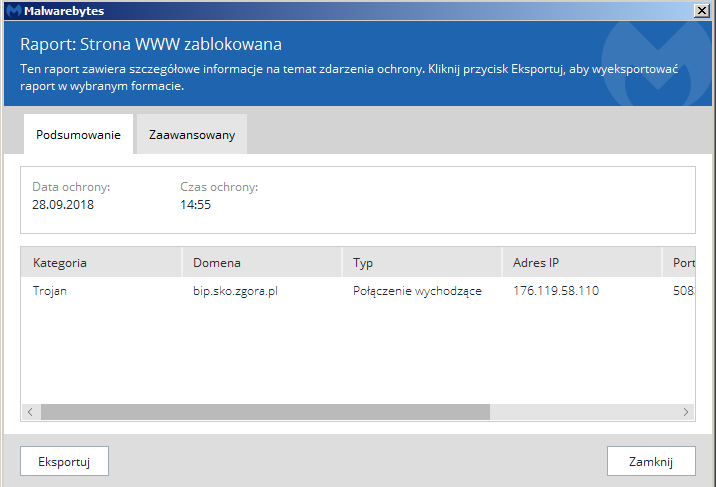Select the Trojan category cell
The width and height of the screenshot is (716, 487).
pos(50,291)
